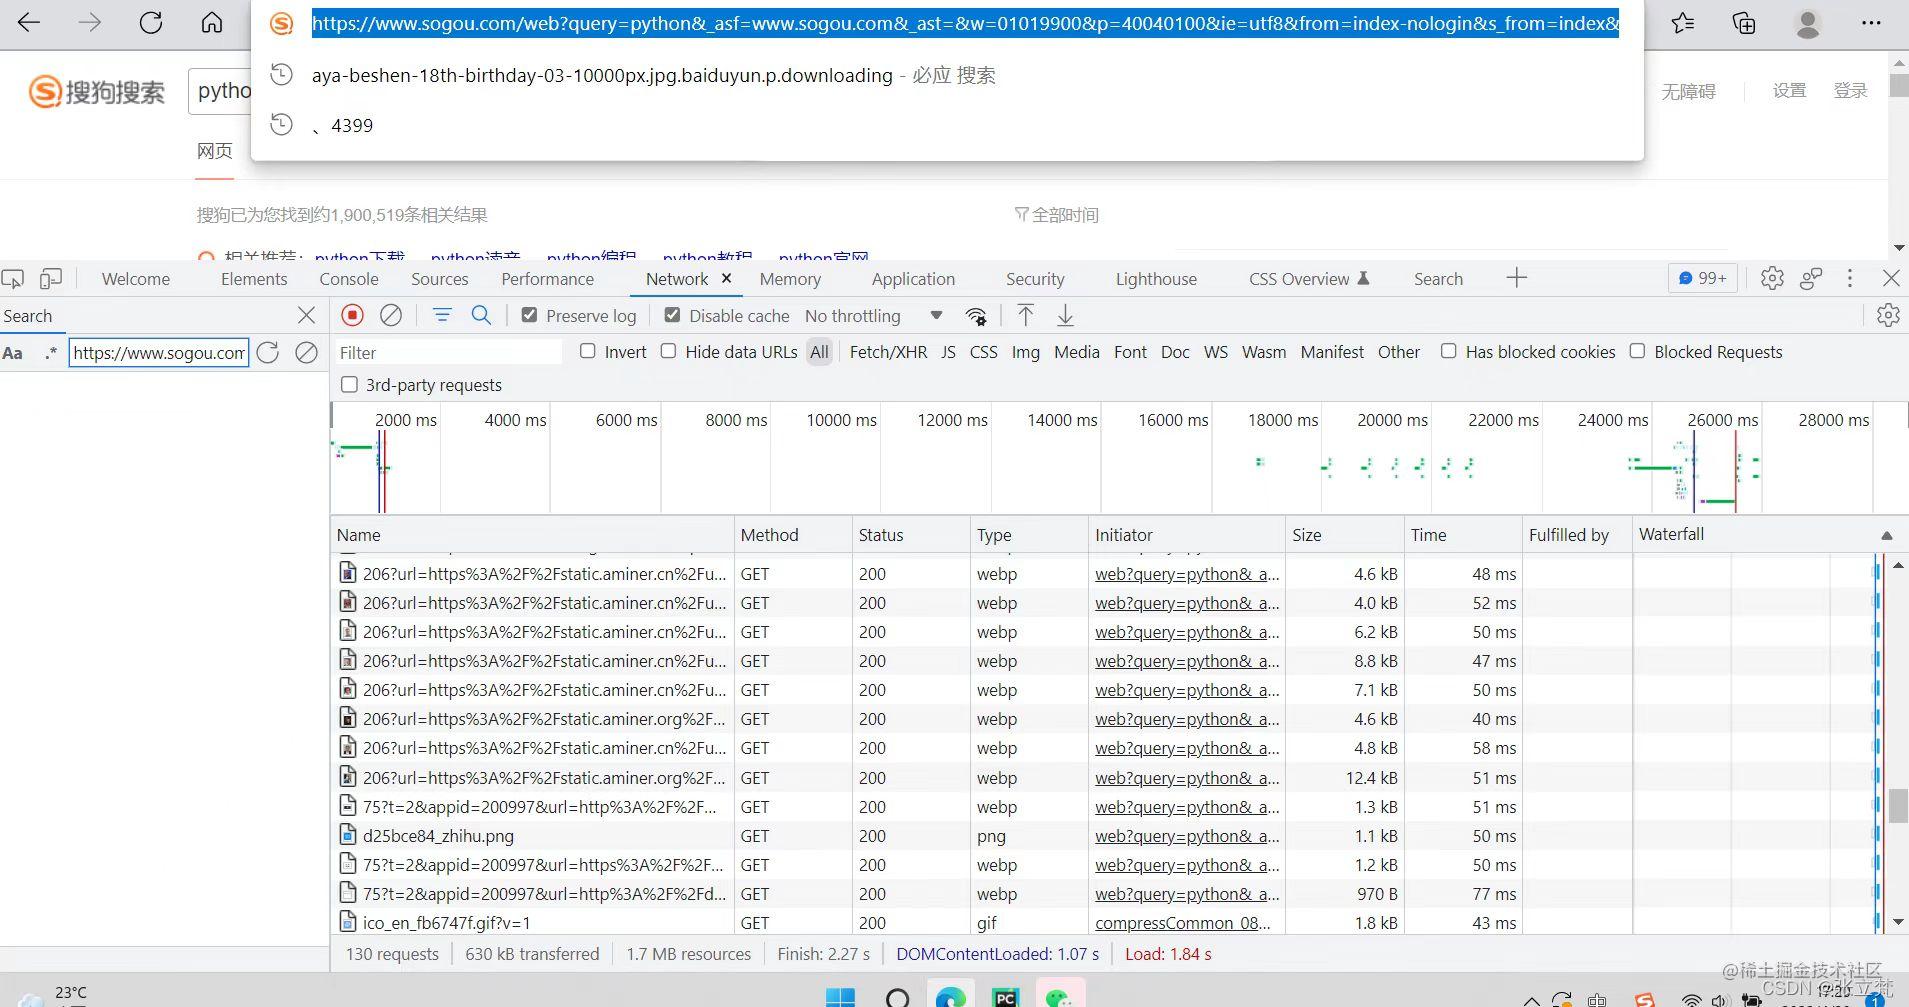Screen dimensions: 1909x1007
Task: Add a new DevTools tab with plus
Action: coord(1517,278)
